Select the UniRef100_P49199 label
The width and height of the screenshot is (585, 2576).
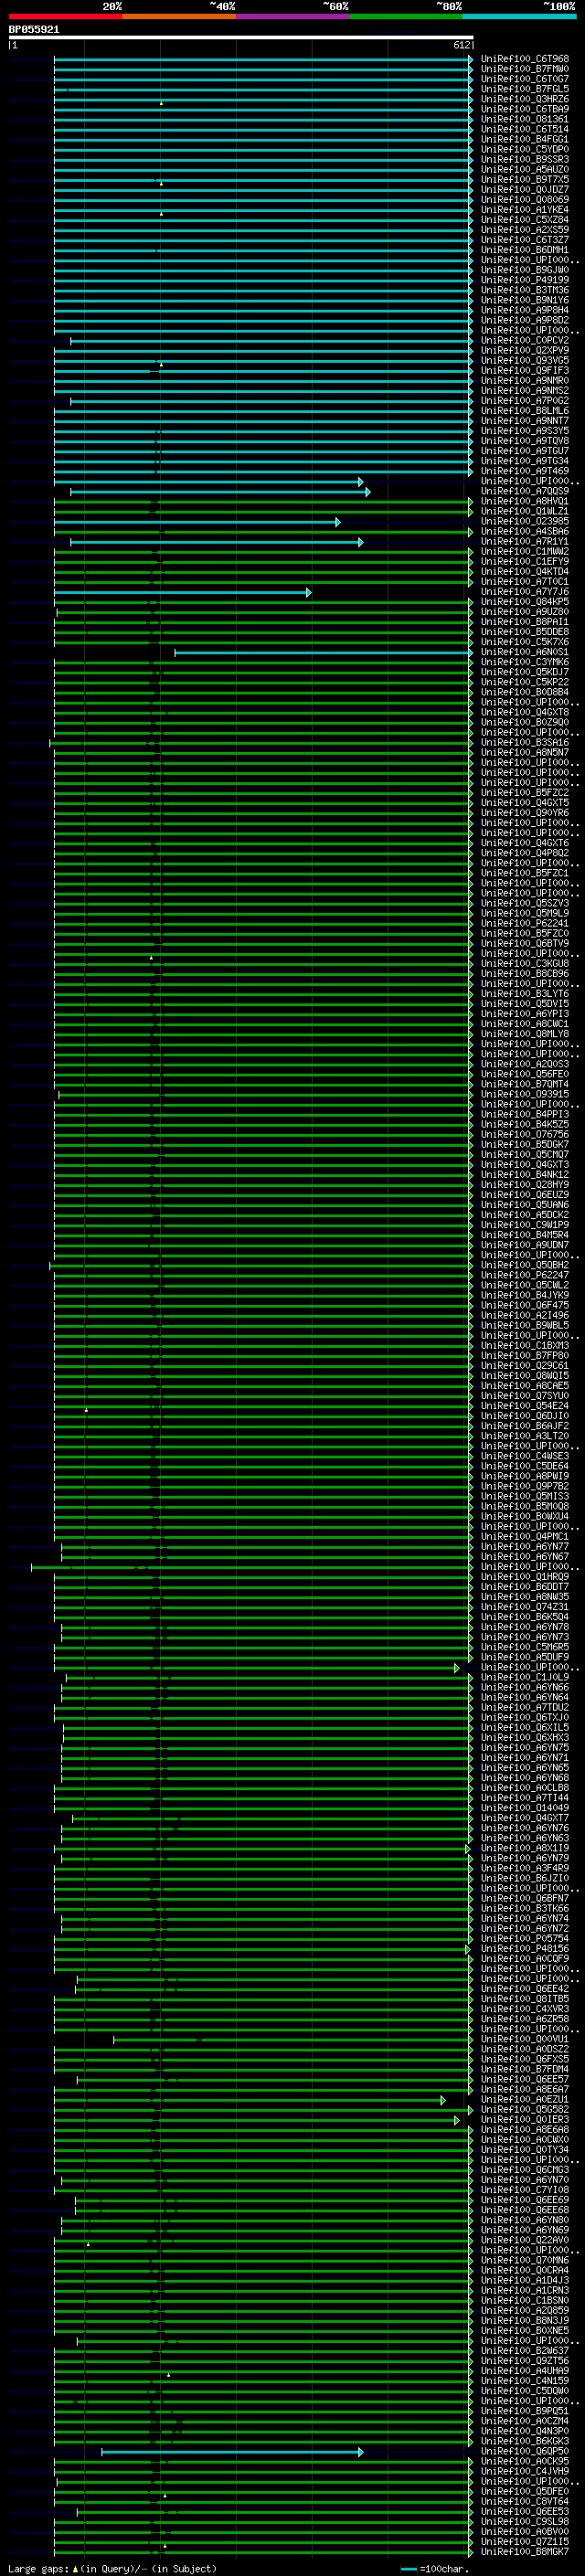[x=525, y=280]
